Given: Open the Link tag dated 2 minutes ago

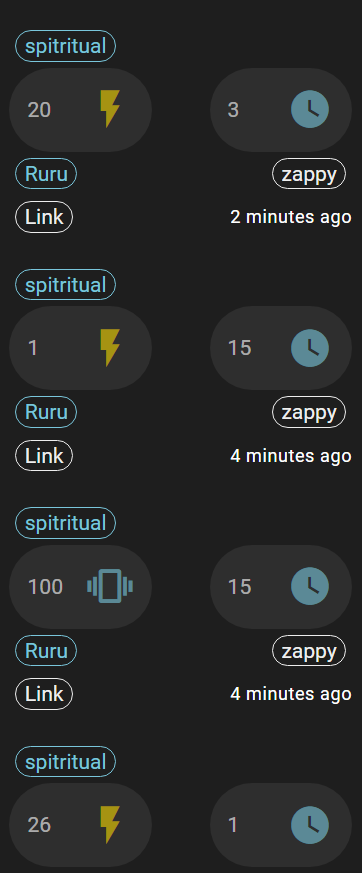Looking at the screenshot, I should coord(44,217).
